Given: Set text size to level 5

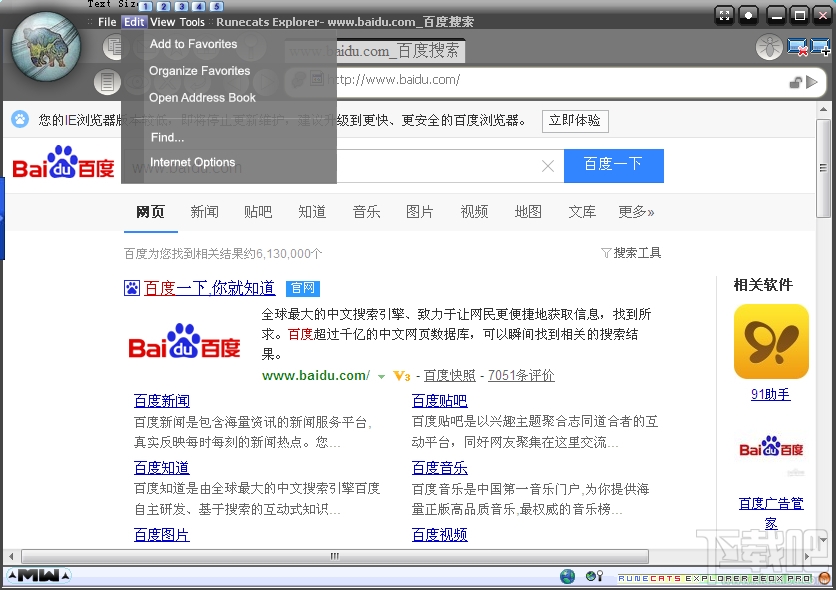Looking at the screenshot, I should (216, 6).
